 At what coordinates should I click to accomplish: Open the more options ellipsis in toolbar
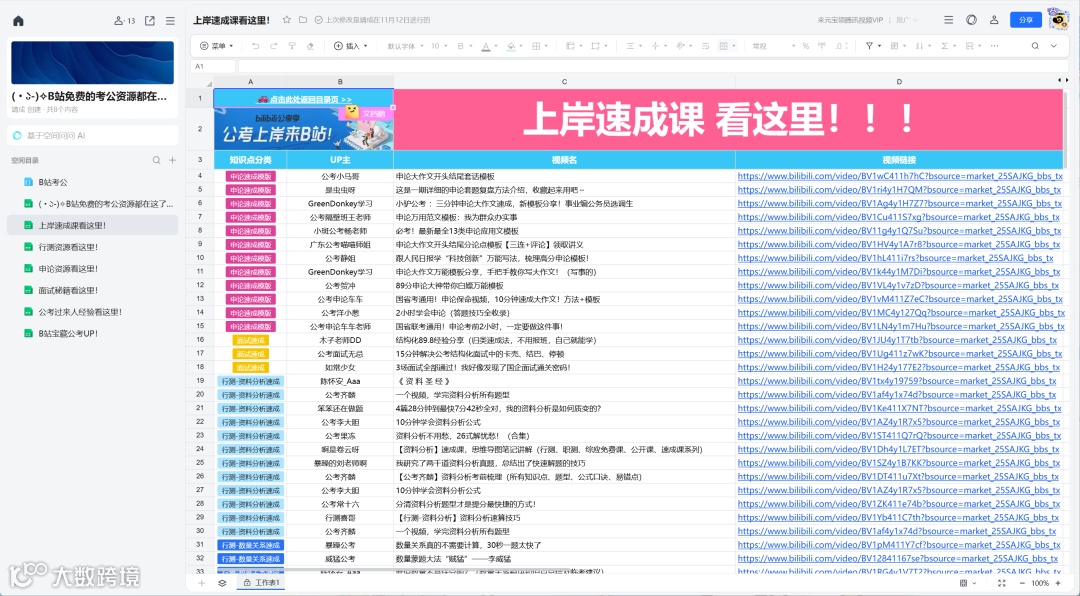click(995, 46)
